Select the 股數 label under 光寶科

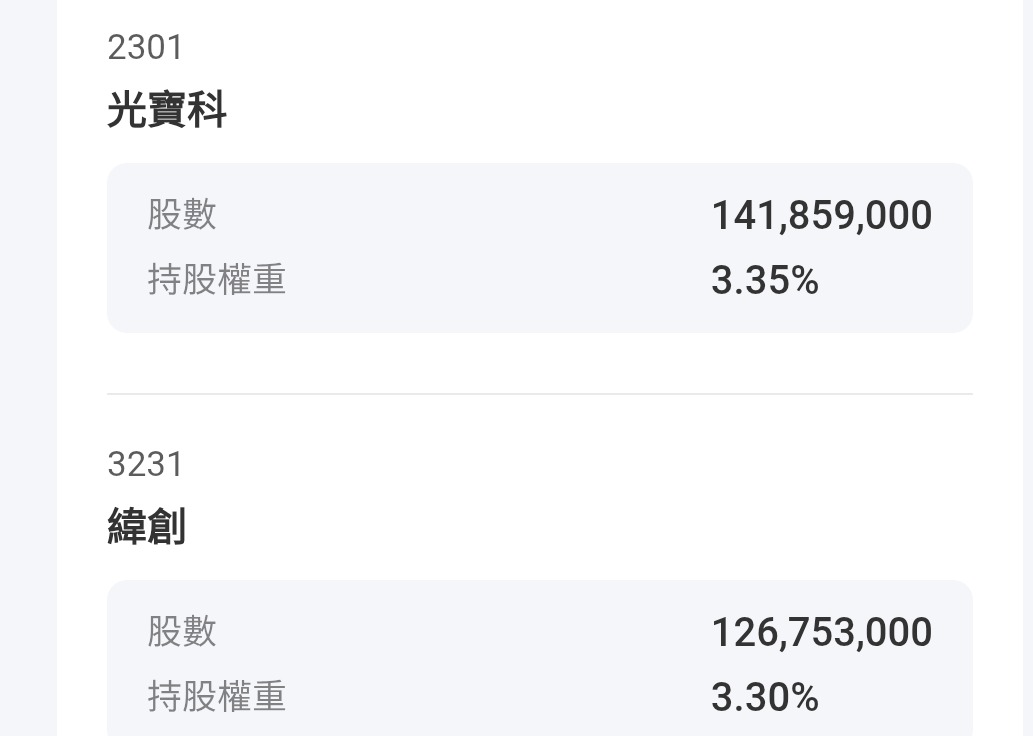pyautogui.click(x=182, y=215)
